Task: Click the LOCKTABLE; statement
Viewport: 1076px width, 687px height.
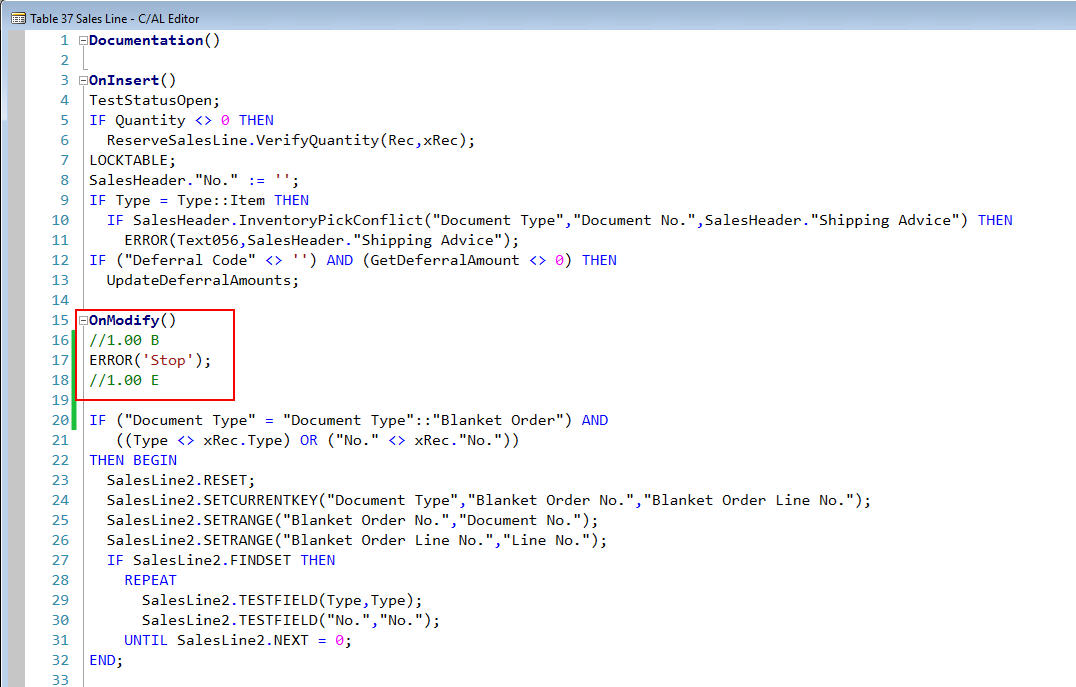Action: coord(132,160)
